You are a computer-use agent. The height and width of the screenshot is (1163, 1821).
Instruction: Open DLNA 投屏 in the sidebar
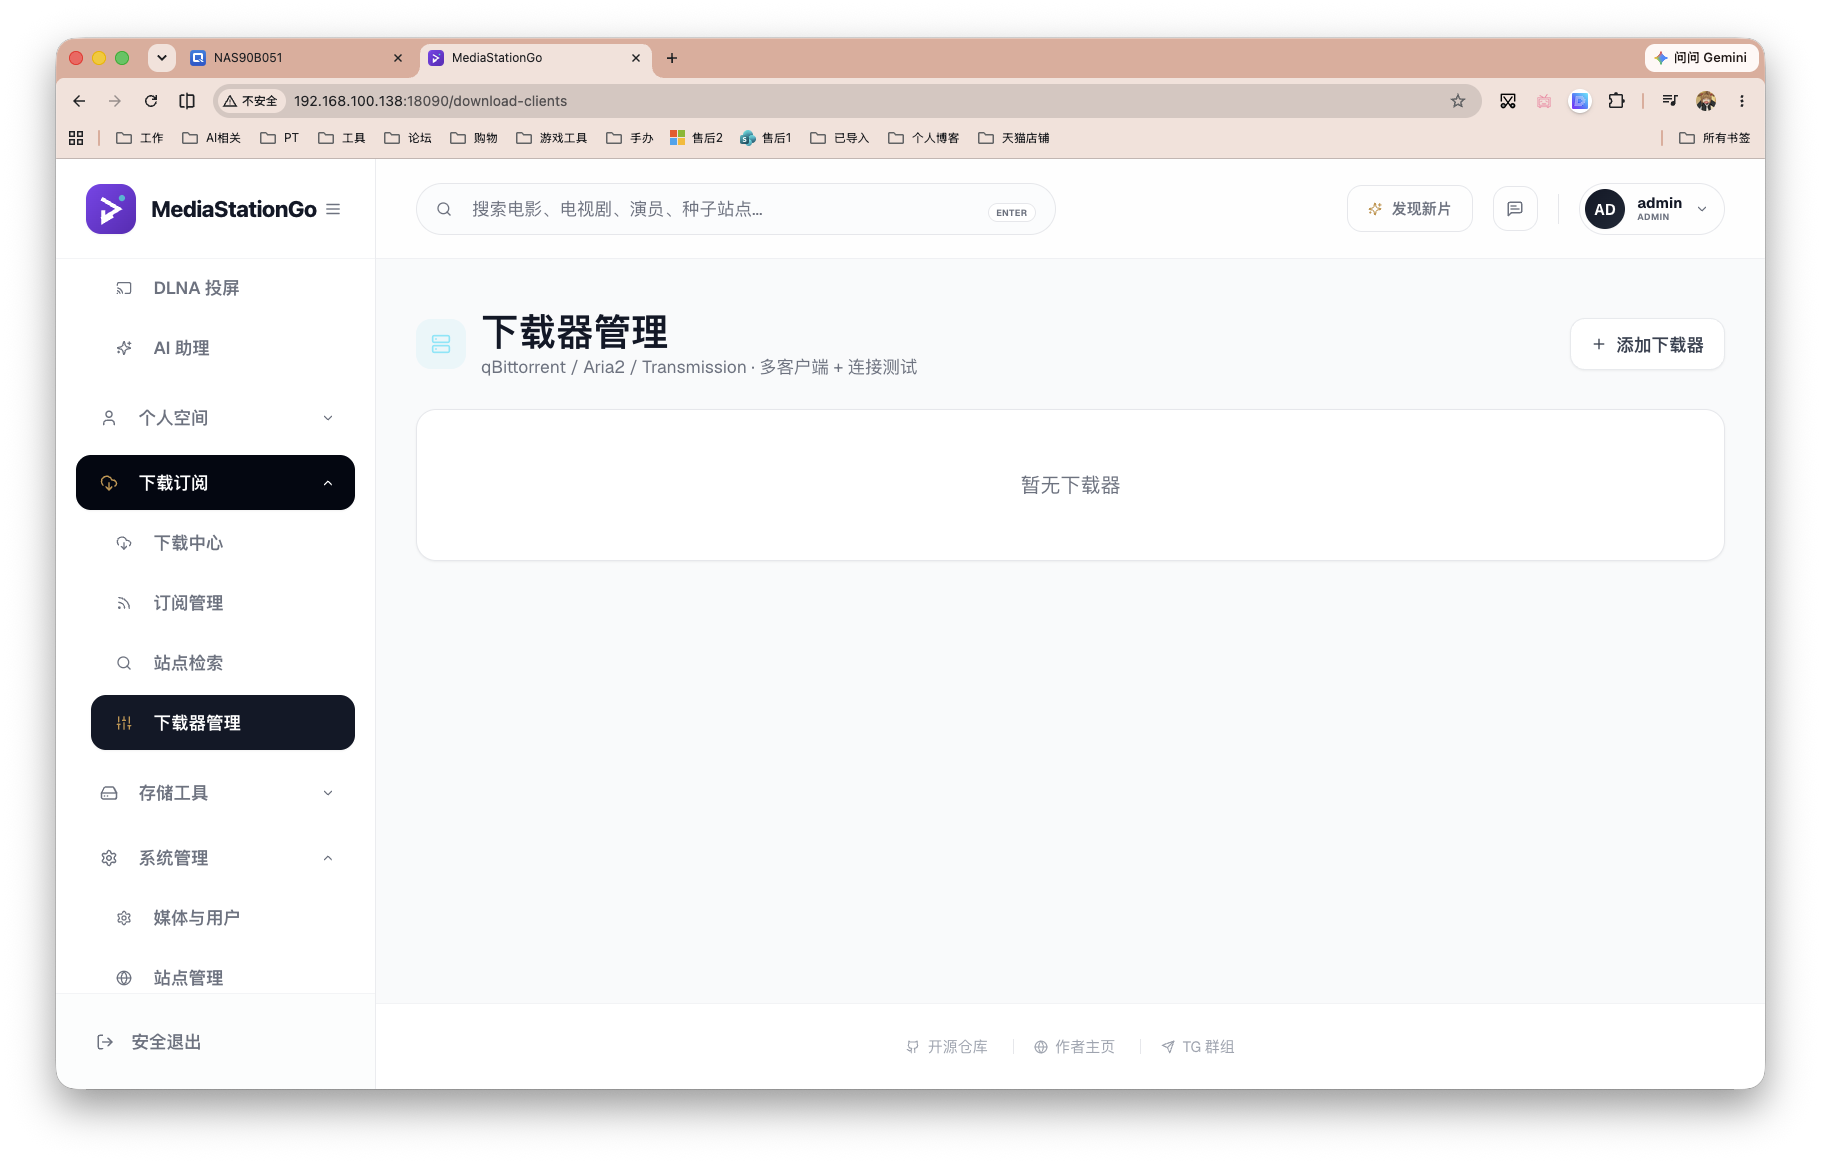[x=222, y=288]
